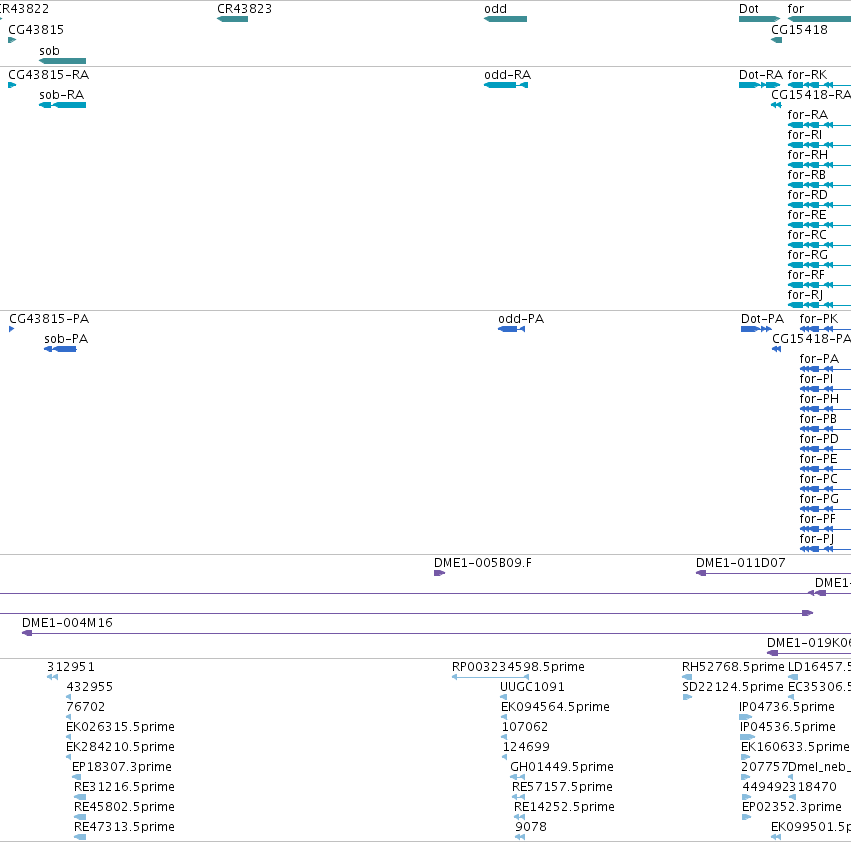
Task: Click the CG43815-PA protein label
Action: click(x=49, y=319)
